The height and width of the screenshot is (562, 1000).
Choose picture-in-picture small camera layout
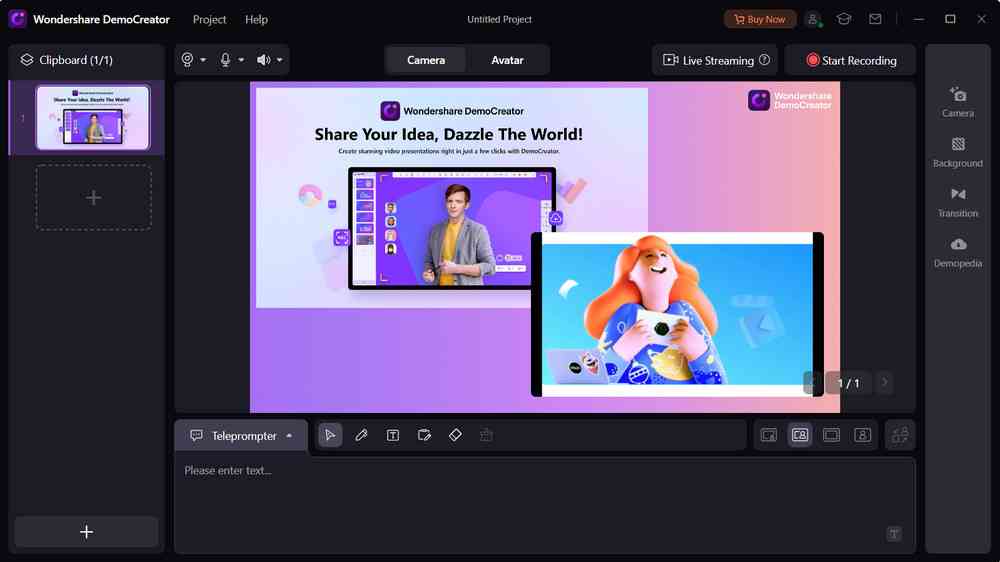pos(768,435)
